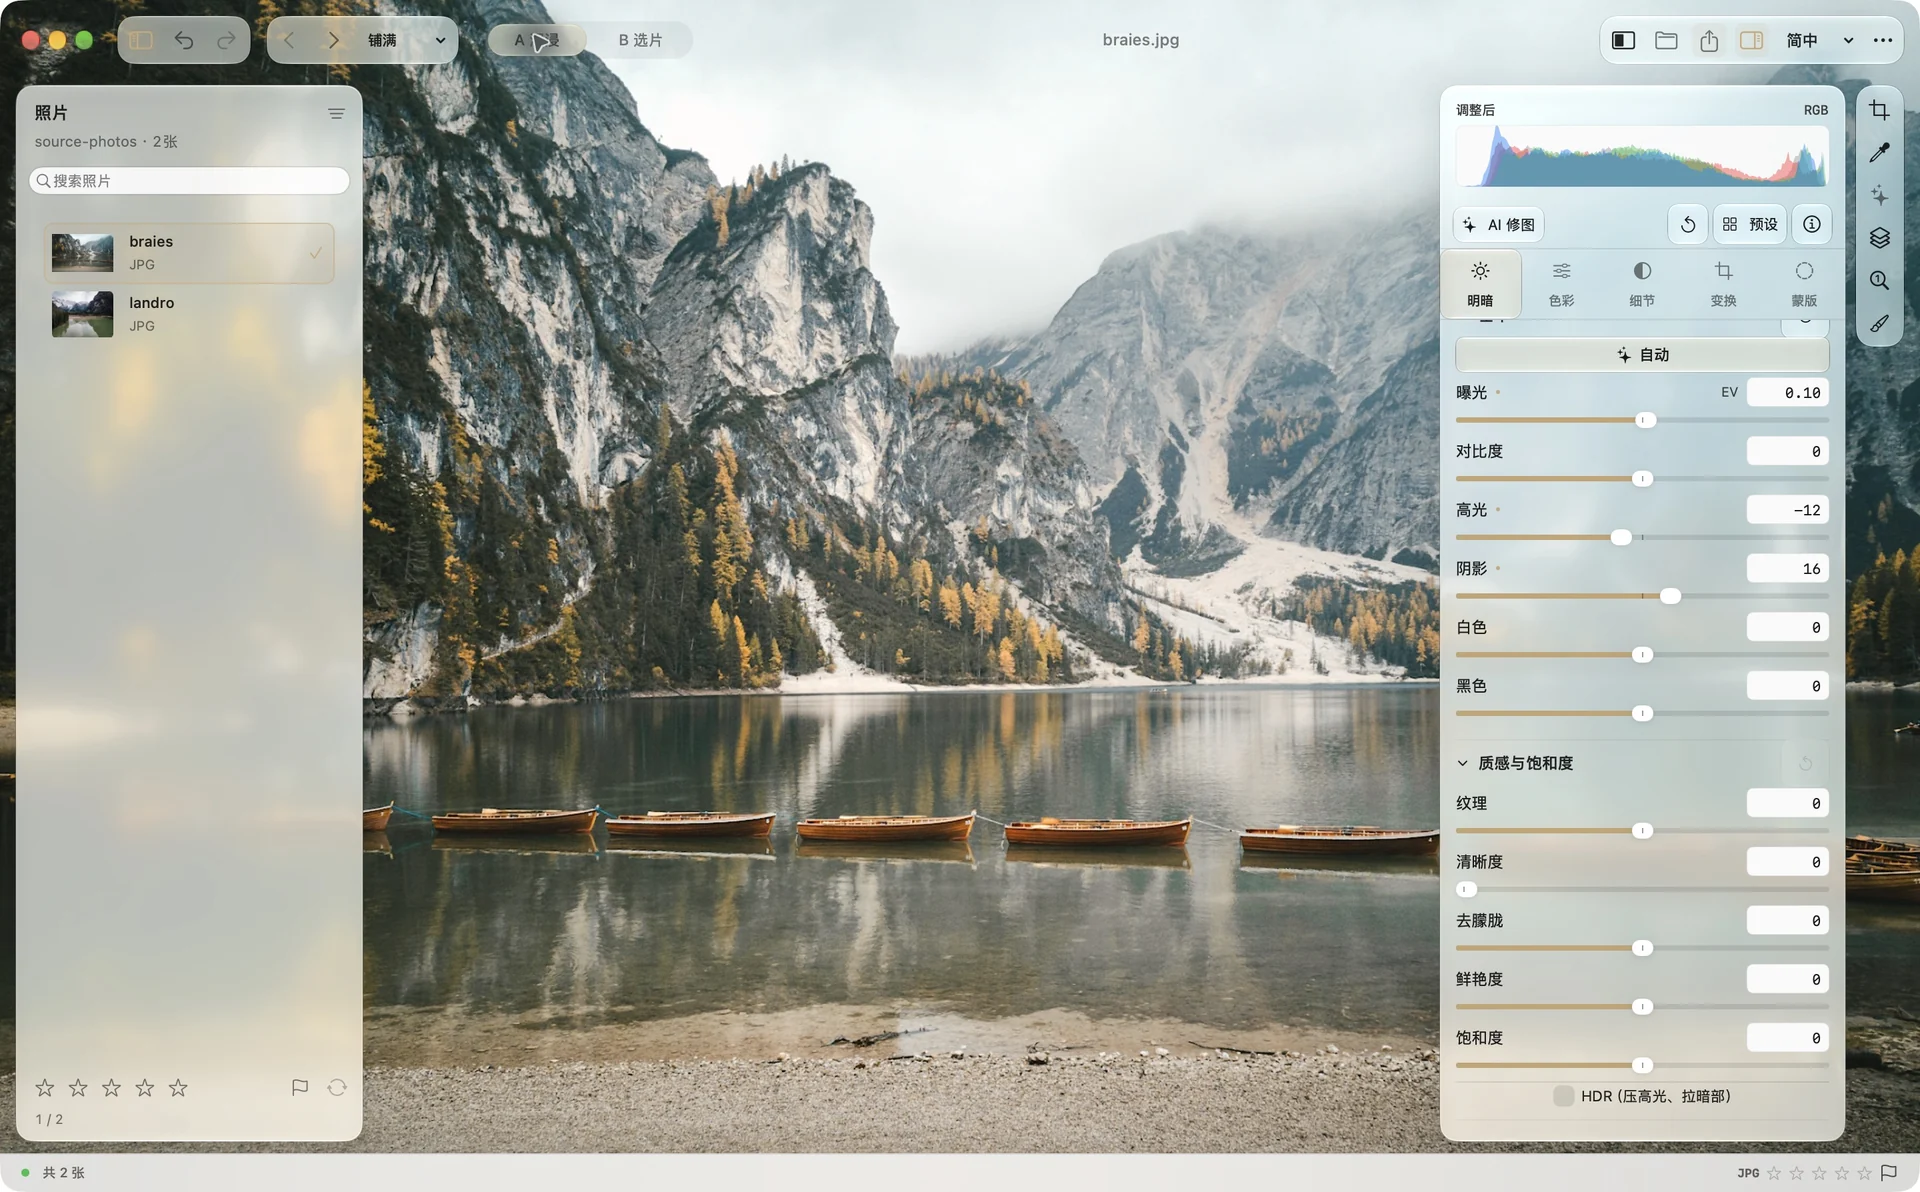Click the share export icon
Image resolution: width=1920 pixels, height=1192 pixels.
coord(1709,40)
